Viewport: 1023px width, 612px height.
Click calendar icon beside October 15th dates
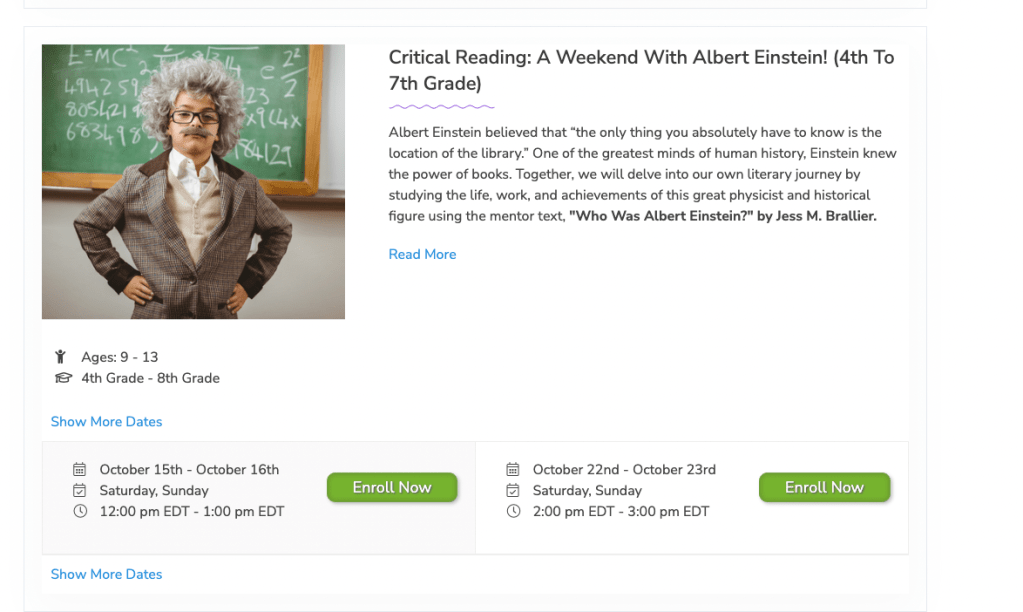point(80,469)
